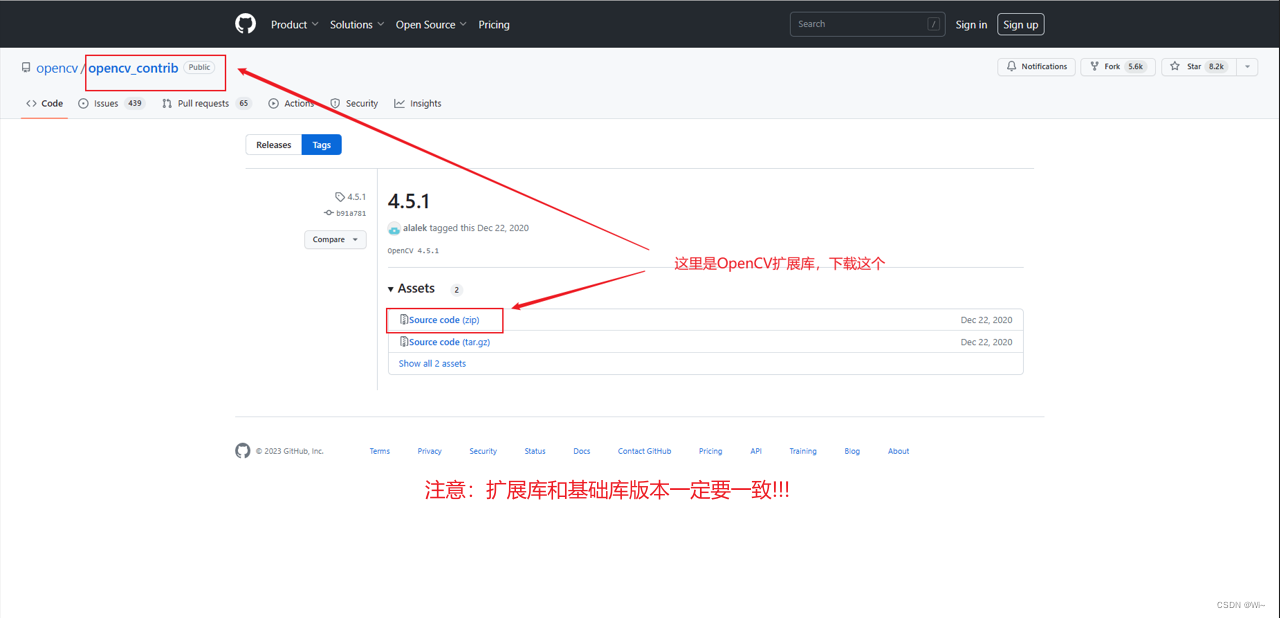
Task: Collapse the Assets section
Action: coord(411,288)
